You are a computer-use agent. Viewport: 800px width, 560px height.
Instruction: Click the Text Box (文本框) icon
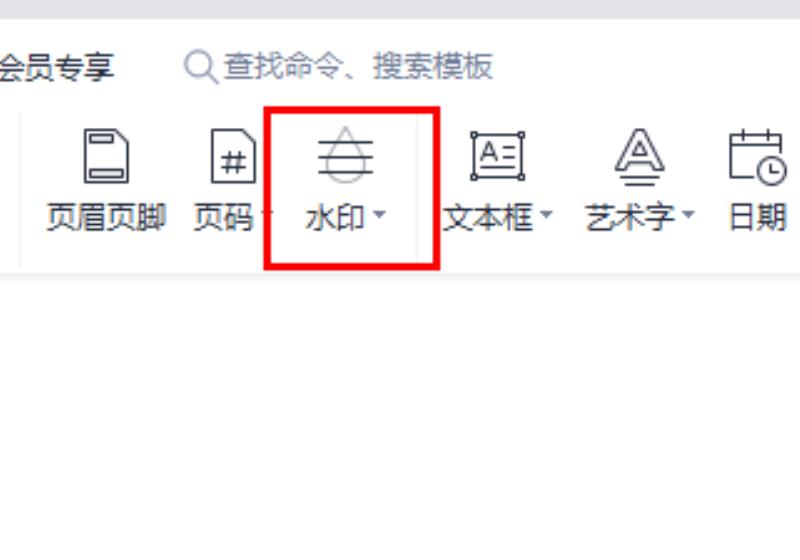(x=497, y=156)
